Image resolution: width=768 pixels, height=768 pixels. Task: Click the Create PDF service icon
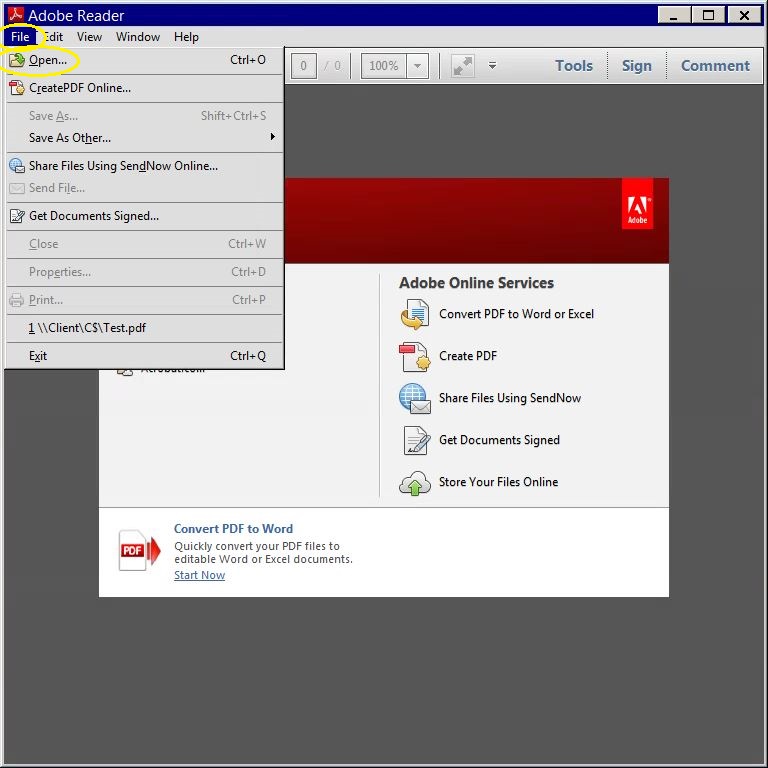point(415,356)
